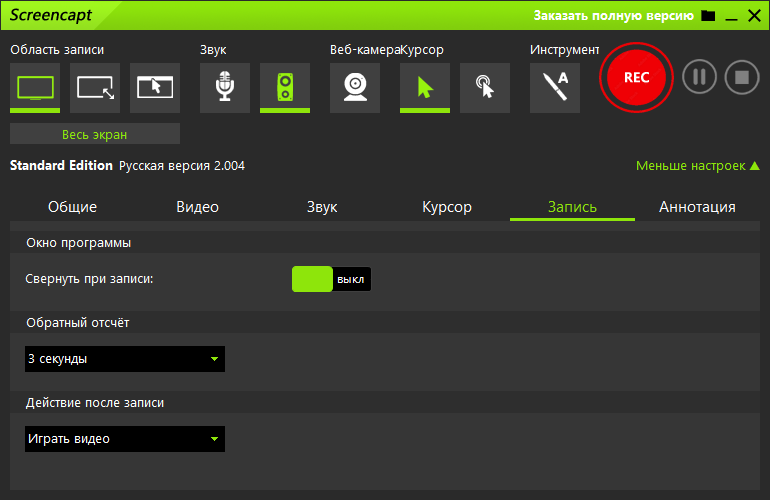The image size is (770, 500).
Task: Open the folder icon in title bar
Action: tap(708, 16)
